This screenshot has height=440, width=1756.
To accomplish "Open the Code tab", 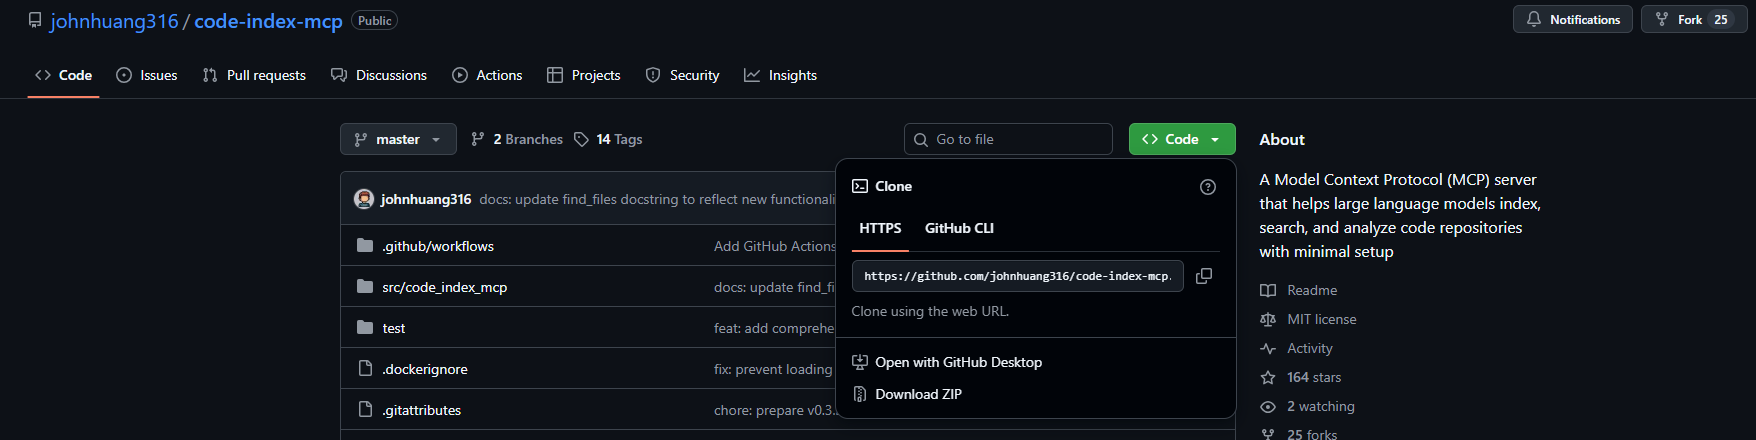I will click(63, 75).
